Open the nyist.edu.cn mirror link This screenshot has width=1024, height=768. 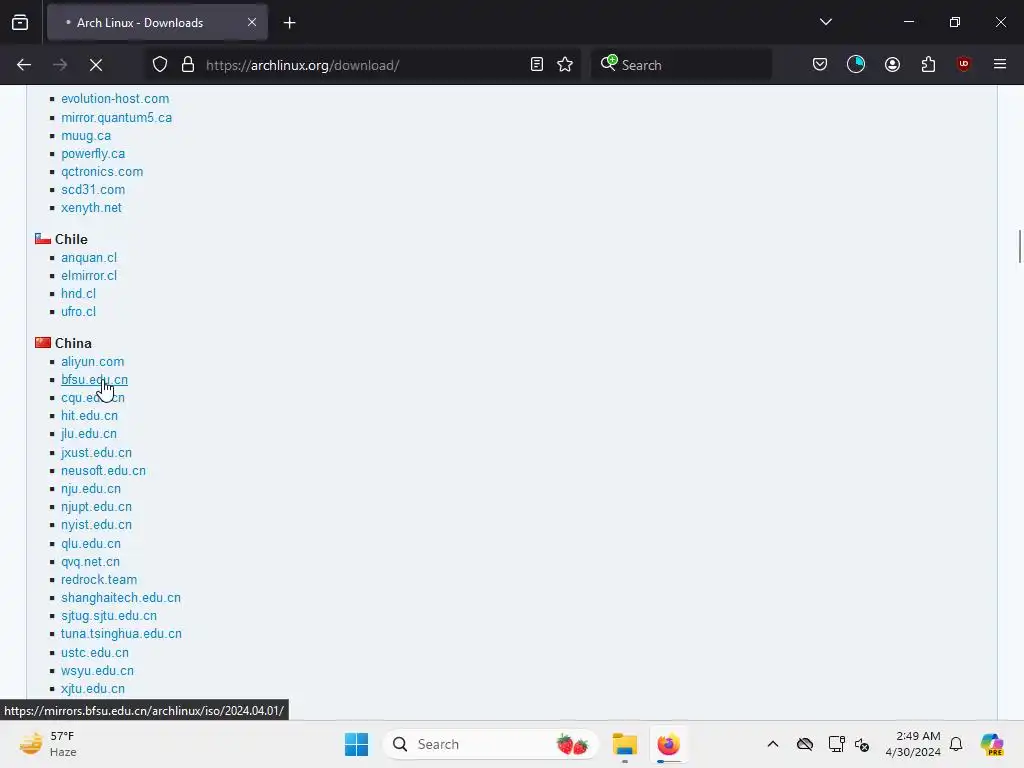point(97,525)
